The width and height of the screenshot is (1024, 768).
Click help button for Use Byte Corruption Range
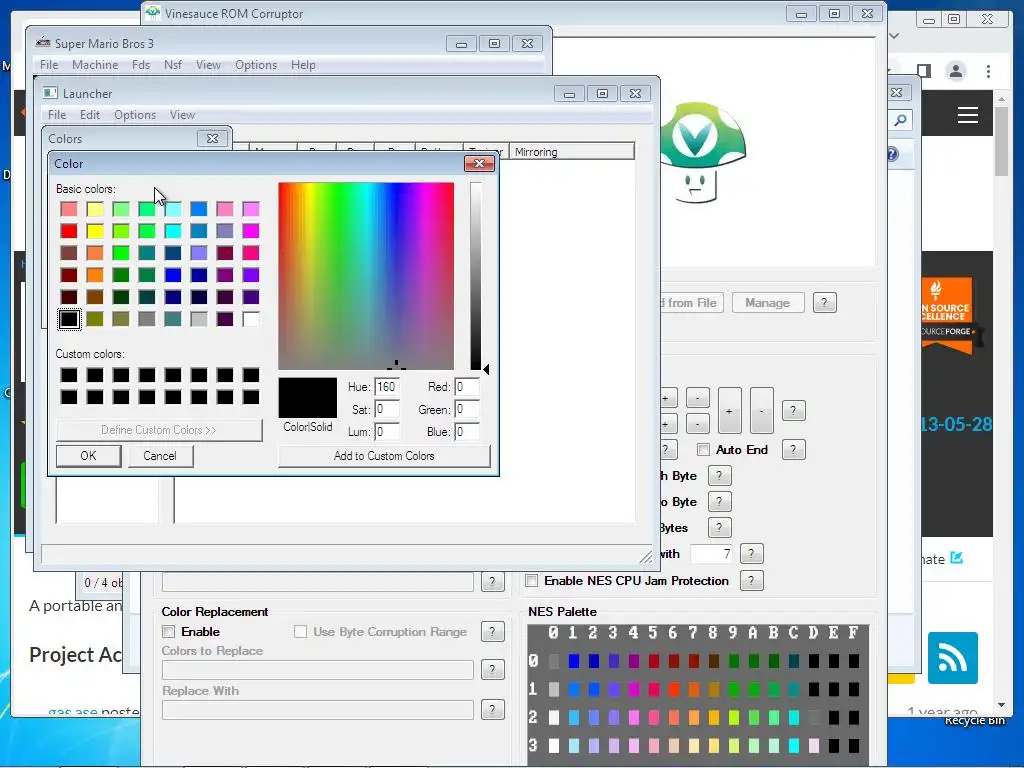492,632
